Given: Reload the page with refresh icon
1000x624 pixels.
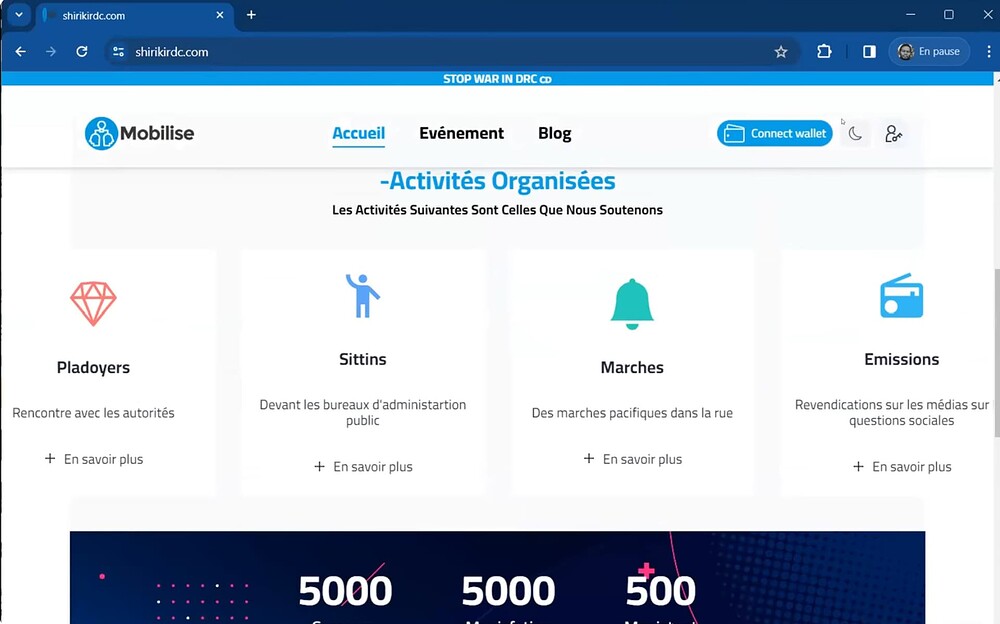Looking at the screenshot, I should click(x=82, y=52).
